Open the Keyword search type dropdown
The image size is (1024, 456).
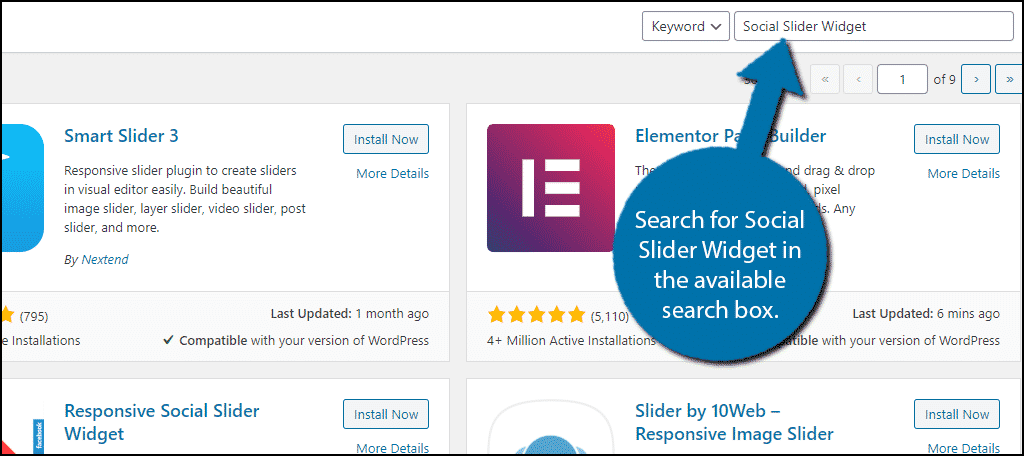pyautogui.click(x=685, y=27)
